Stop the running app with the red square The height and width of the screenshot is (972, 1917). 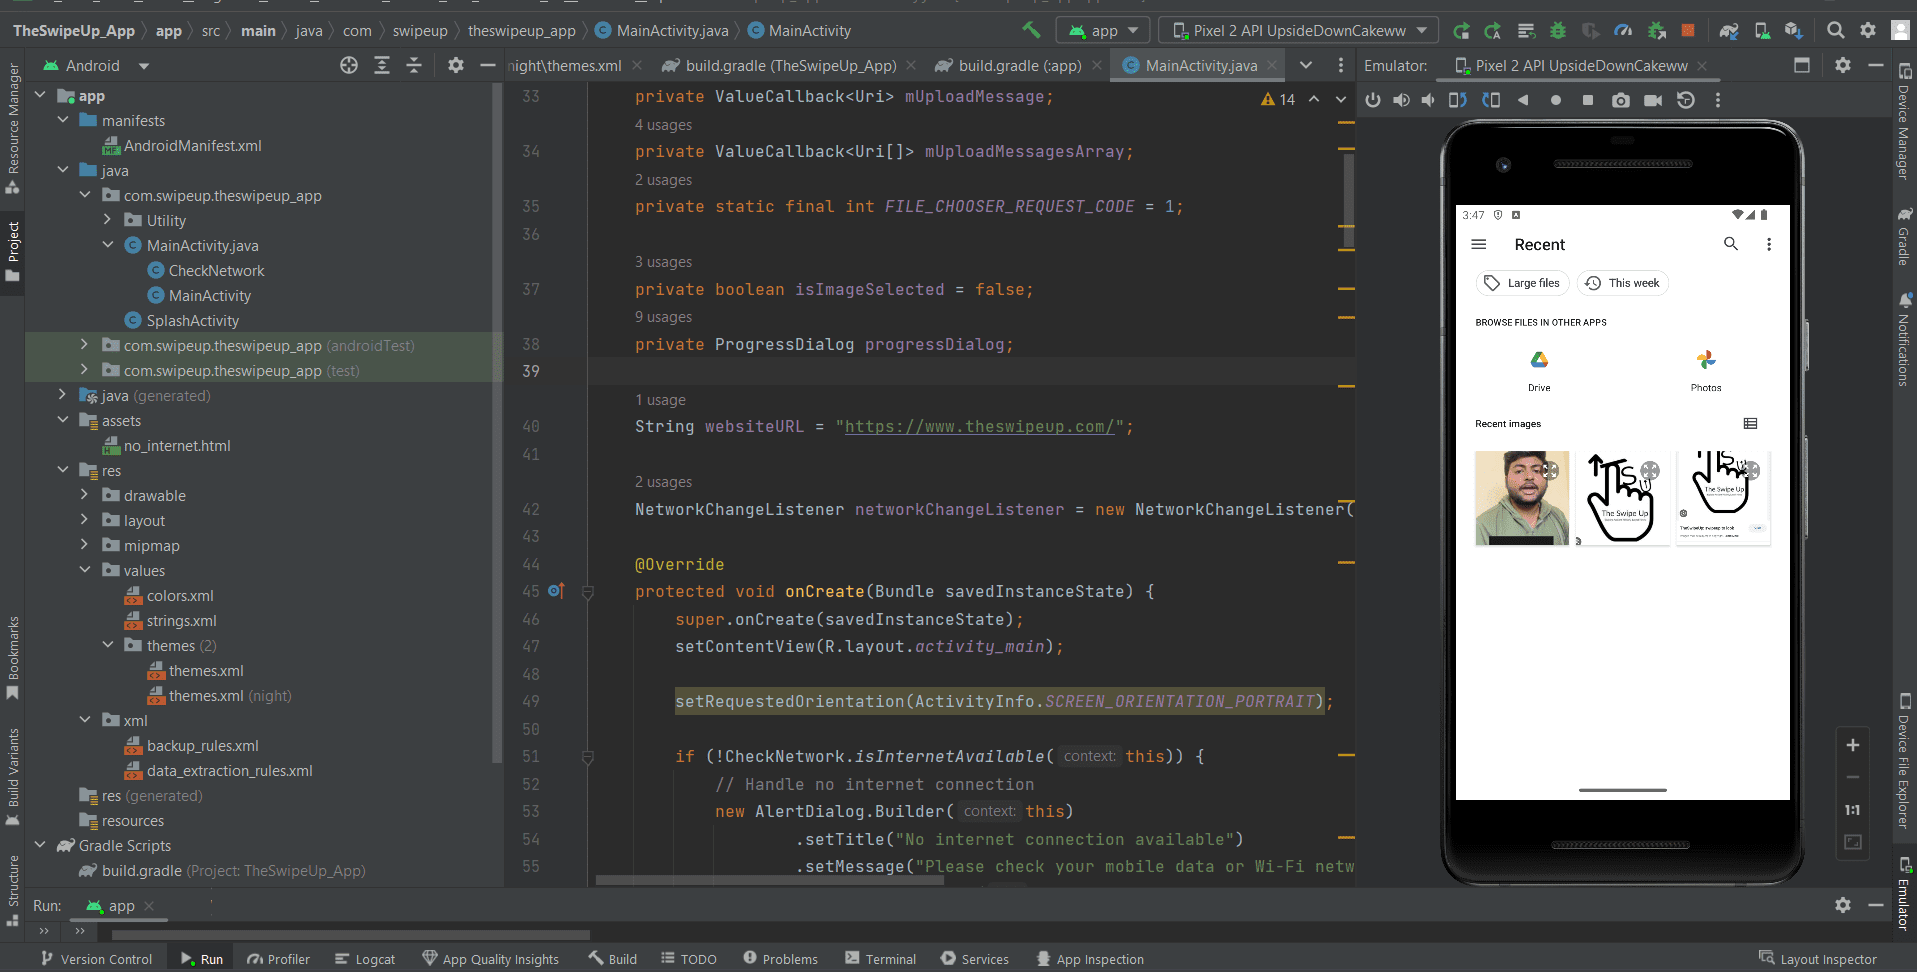click(1688, 30)
